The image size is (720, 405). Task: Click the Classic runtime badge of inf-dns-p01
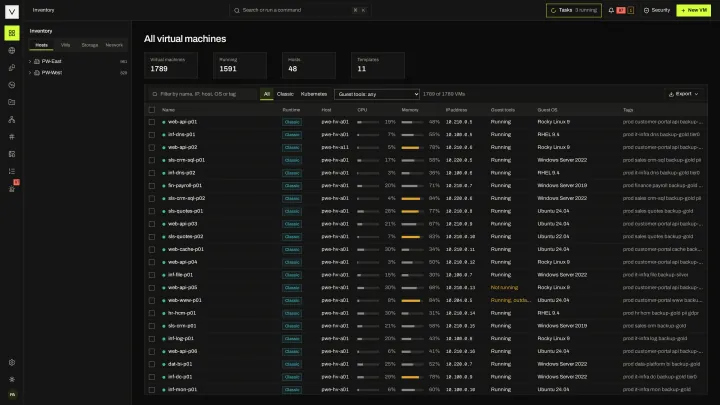click(x=292, y=135)
